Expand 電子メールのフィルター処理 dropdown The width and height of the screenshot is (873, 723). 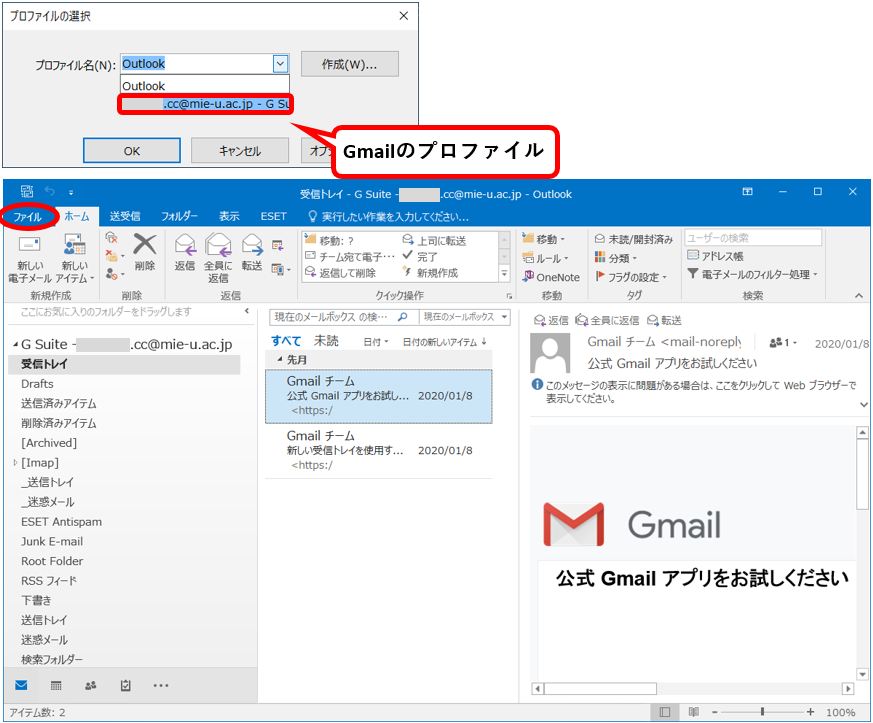click(752, 274)
